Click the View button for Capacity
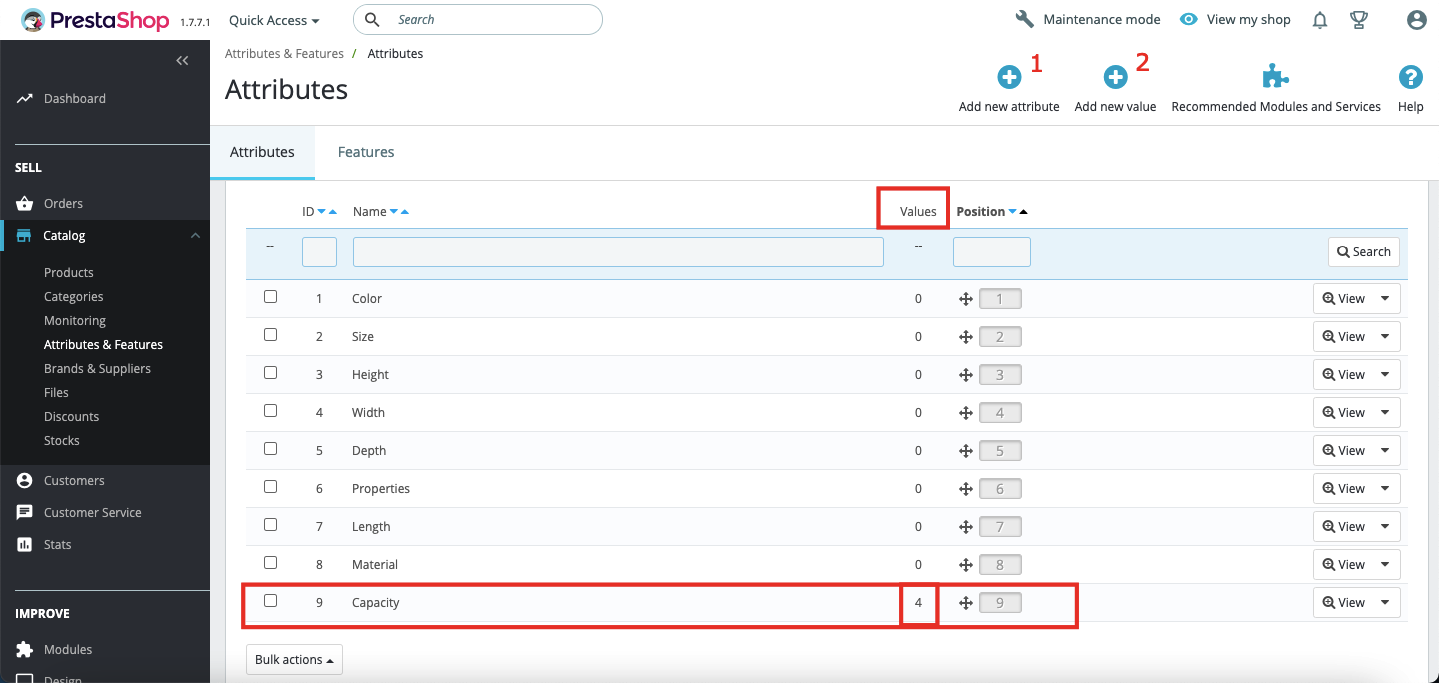Screen dimensions: 1439x683 click(x=1343, y=603)
